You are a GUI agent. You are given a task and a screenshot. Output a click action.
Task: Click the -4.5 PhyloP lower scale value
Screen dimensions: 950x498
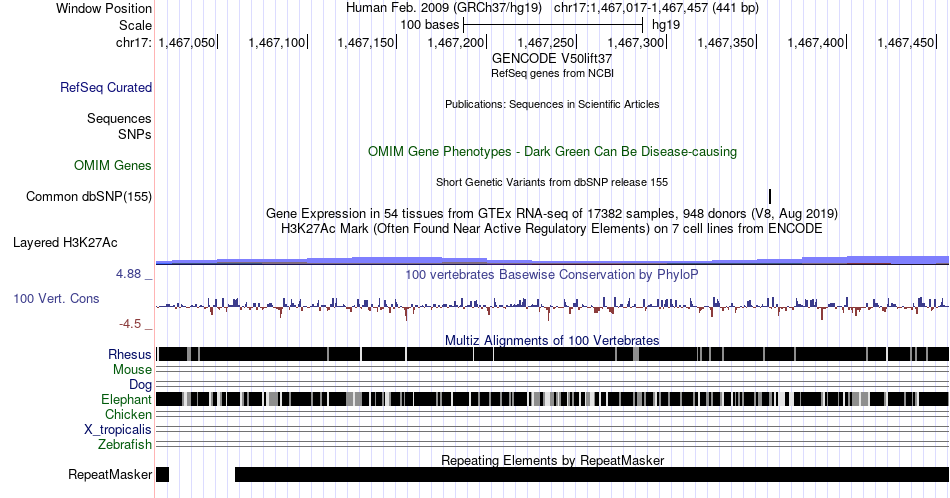(130, 324)
